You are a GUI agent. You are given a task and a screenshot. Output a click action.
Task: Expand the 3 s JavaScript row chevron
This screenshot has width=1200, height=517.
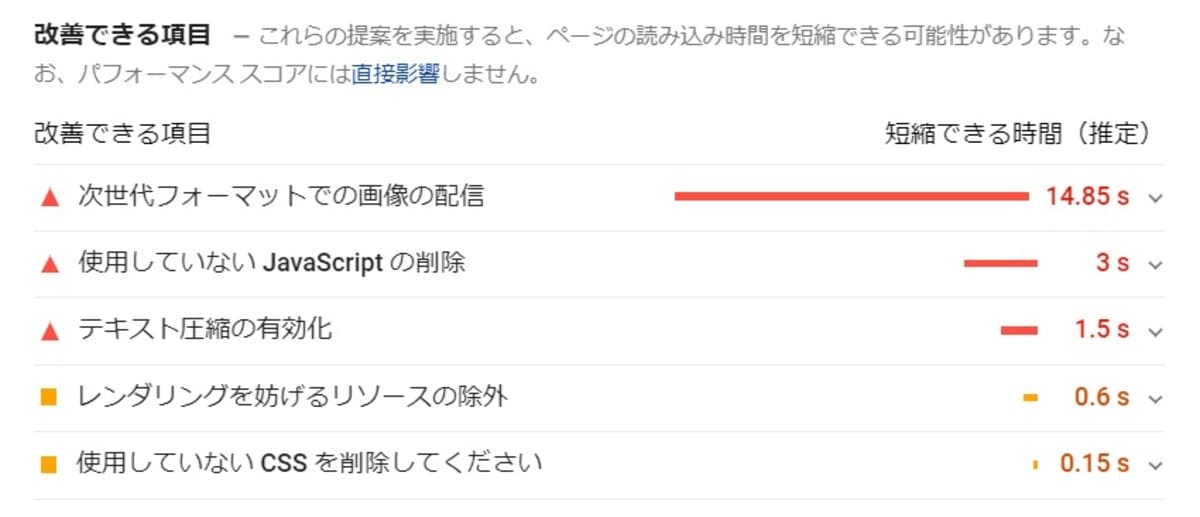click(1156, 265)
